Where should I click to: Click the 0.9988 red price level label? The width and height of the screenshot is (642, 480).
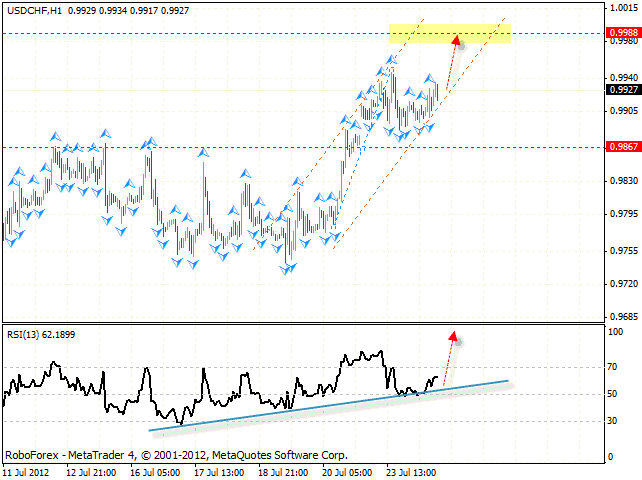624,33
